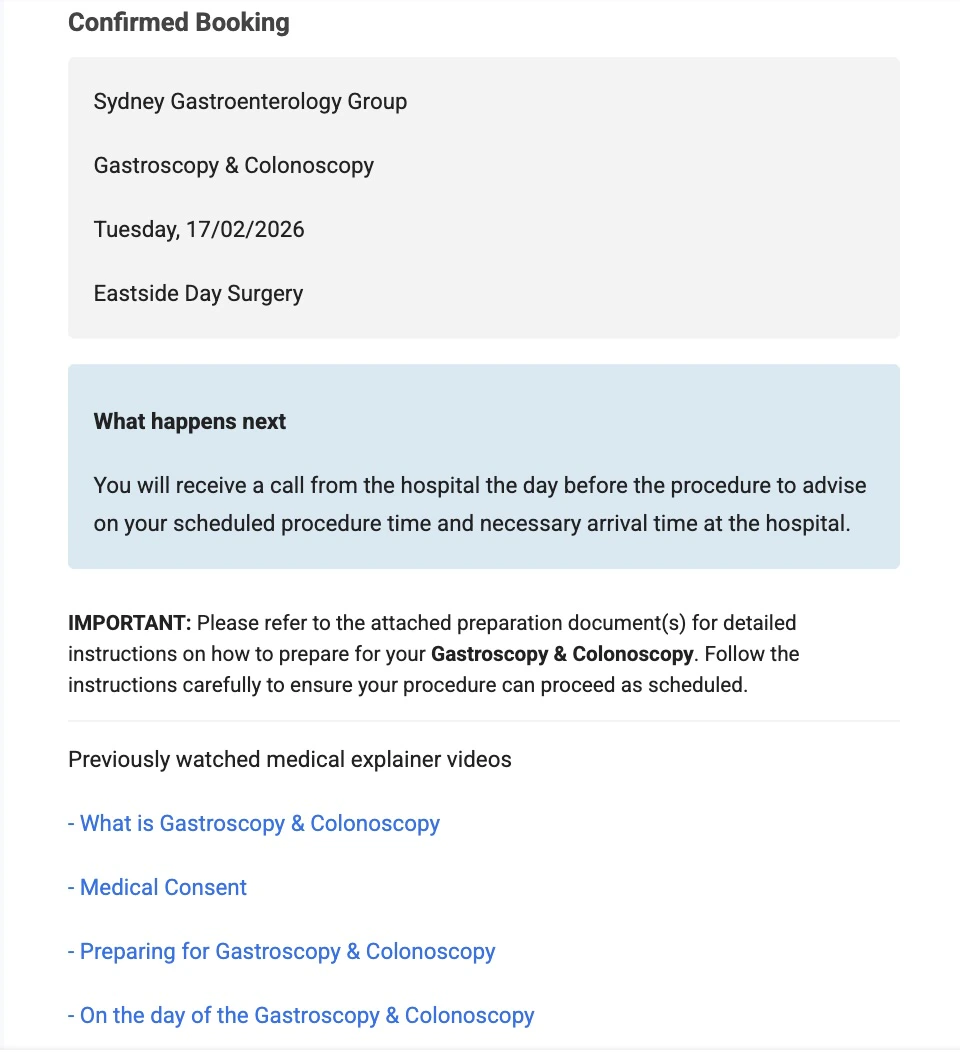Click the dash before 'Medical Consent'
Screen dimensions: 960x1052
(70, 887)
